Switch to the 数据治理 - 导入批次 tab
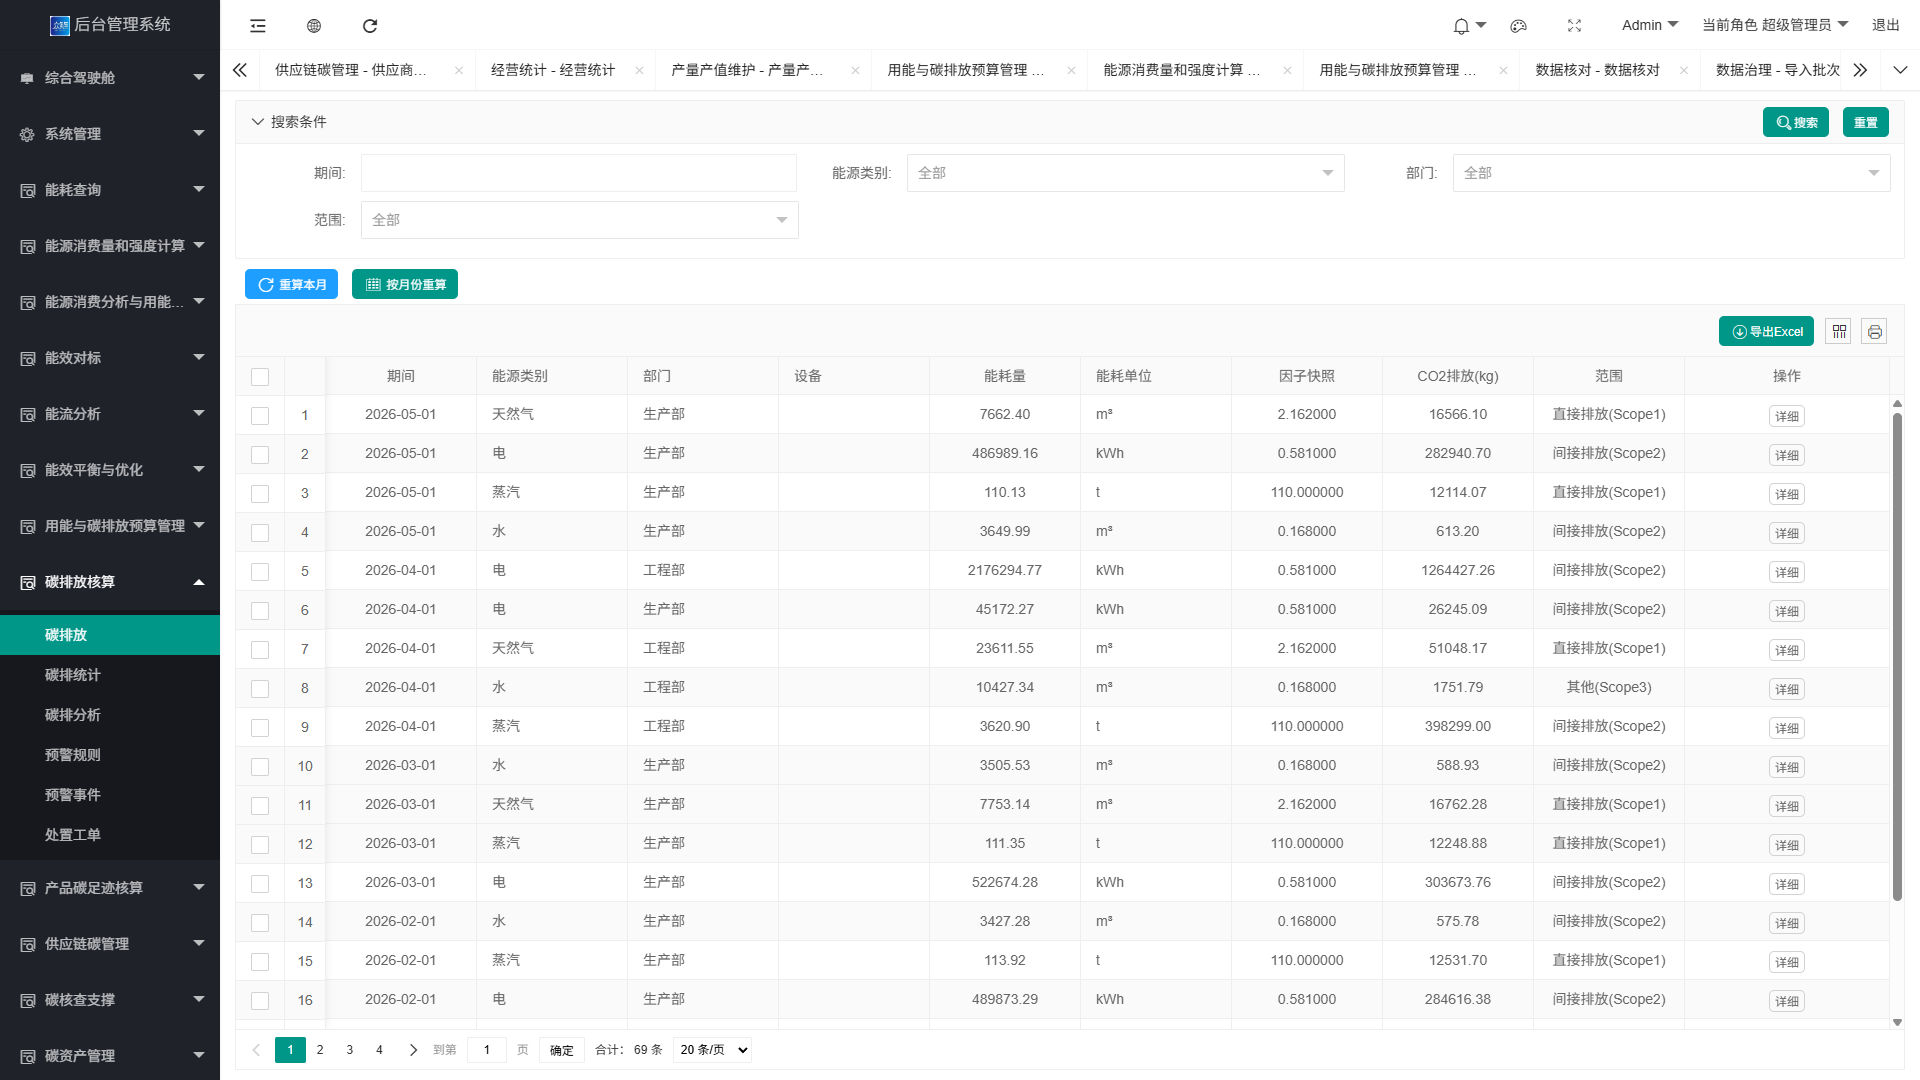This screenshot has width=1920, height=1080. click(x=1778, y=70)
